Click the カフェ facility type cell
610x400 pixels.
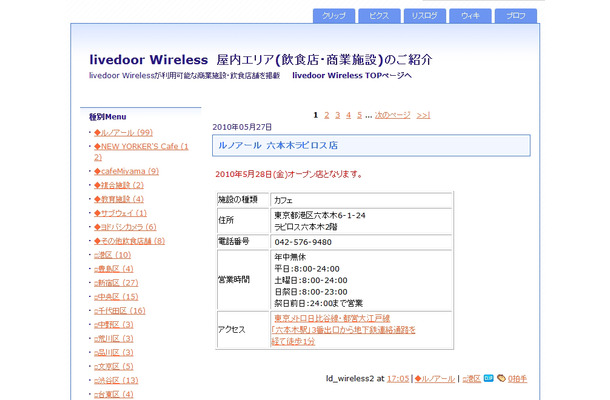coord(361,200)
